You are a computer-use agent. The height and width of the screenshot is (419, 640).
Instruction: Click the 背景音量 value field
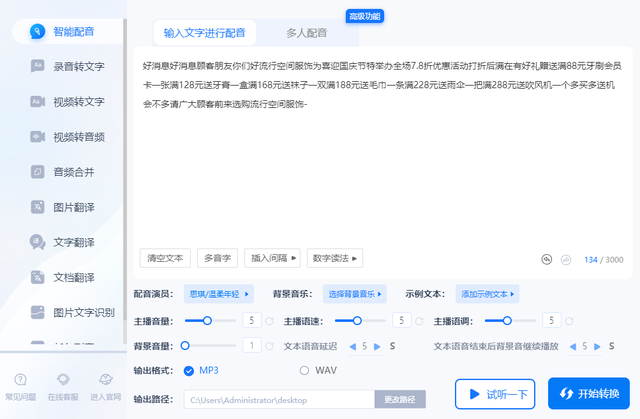[252, 346]
